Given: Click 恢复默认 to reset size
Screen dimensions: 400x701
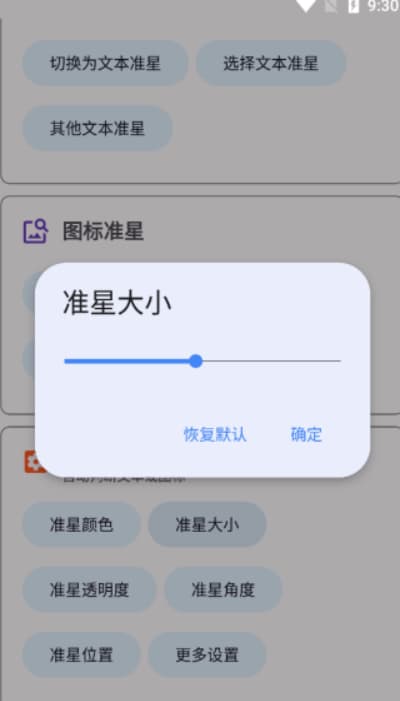Looking at the screenshot, I should point(215,435).
